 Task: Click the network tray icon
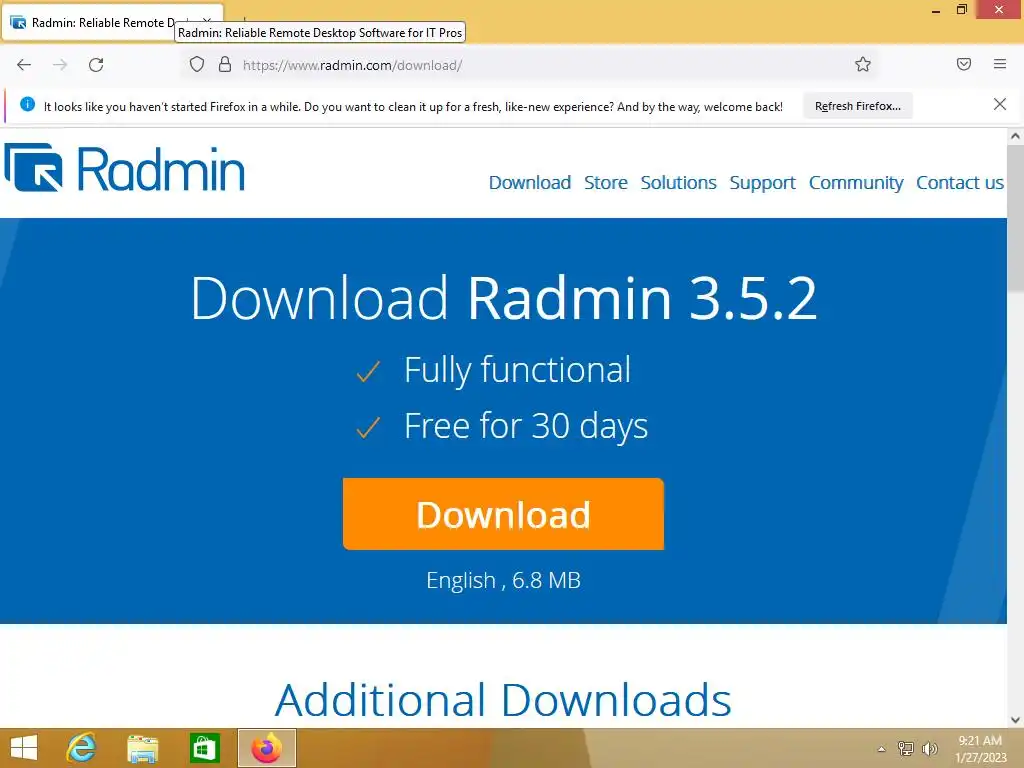coord(905,748)
